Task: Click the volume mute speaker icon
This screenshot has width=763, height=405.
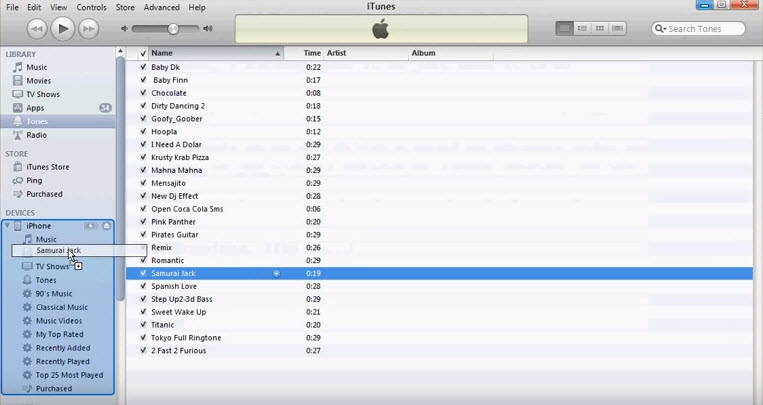Action: point(125,29)
